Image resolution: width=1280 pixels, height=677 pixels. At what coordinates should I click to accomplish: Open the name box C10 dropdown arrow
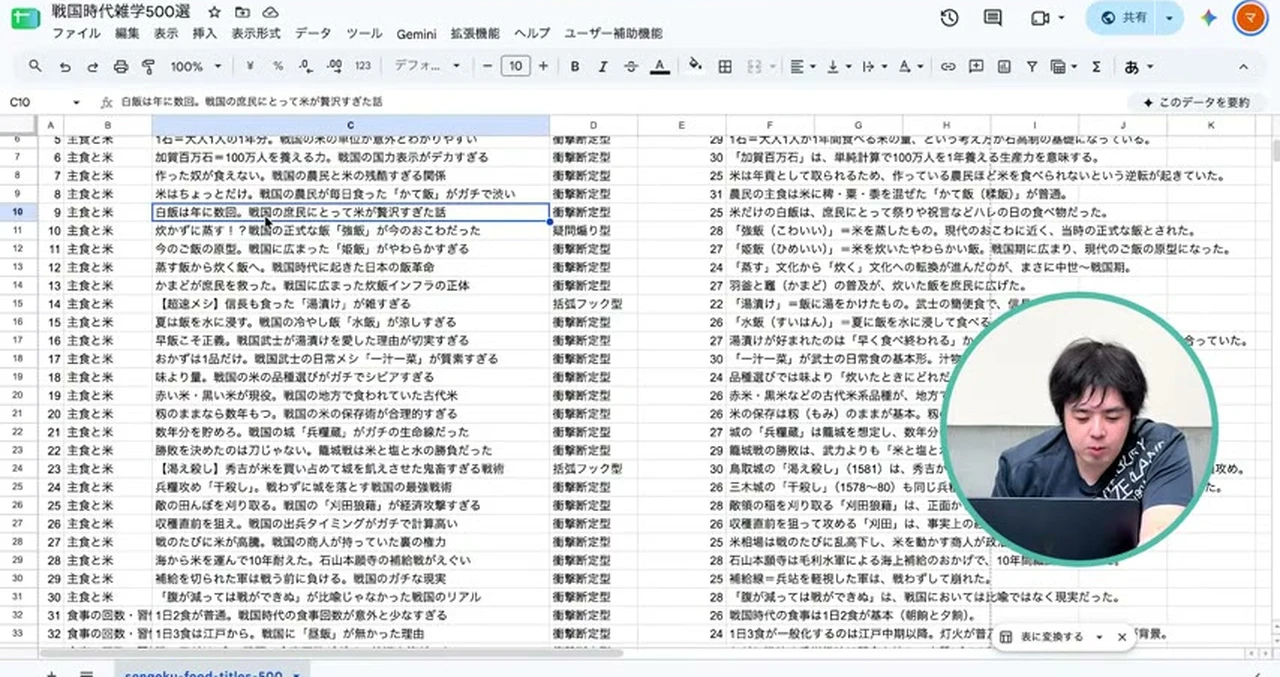[x=77, y=102]
